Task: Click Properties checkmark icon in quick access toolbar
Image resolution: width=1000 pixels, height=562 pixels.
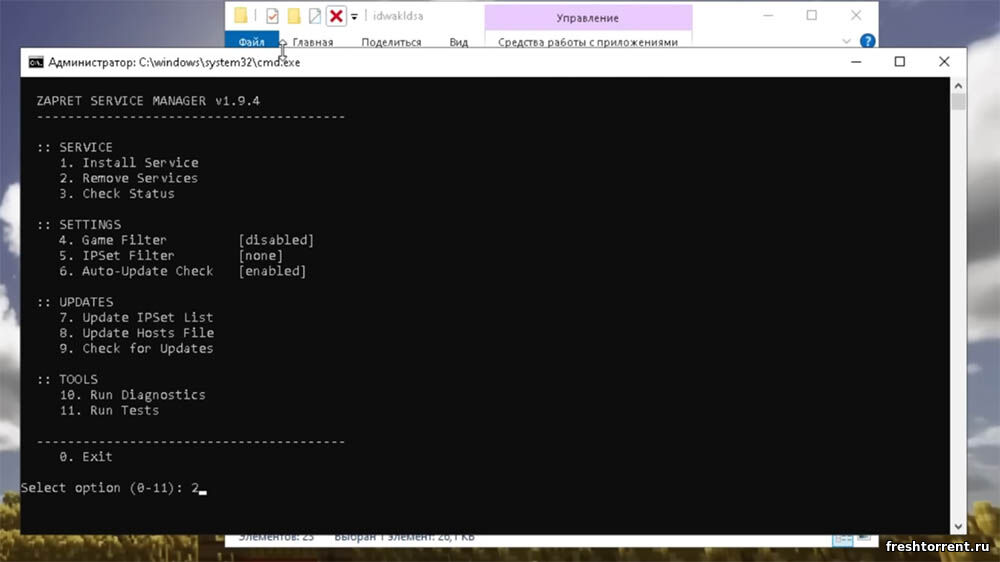Action: pos(271,16)
